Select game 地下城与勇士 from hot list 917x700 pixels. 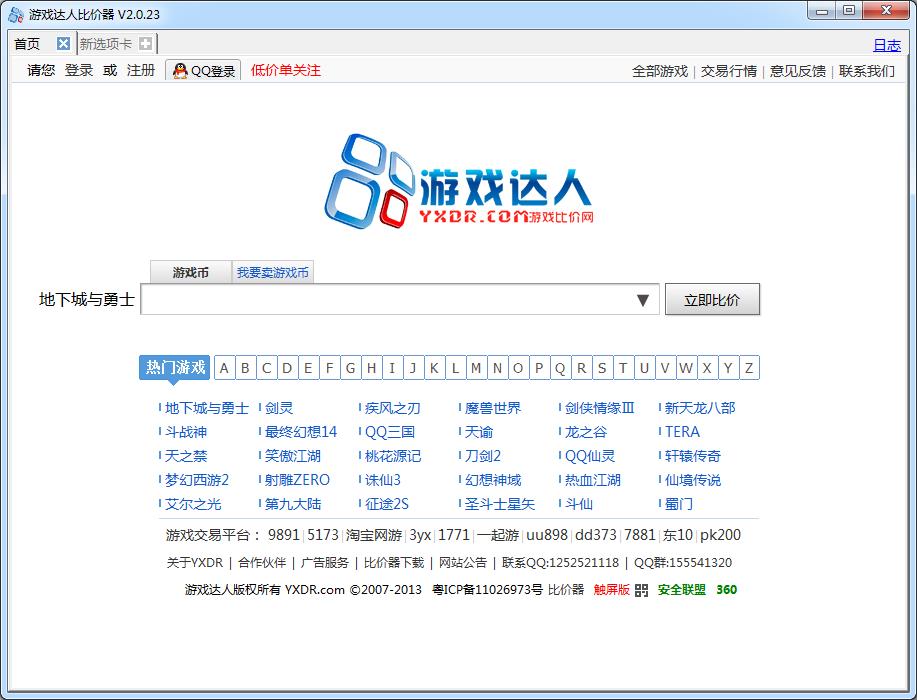click(207, 408)
